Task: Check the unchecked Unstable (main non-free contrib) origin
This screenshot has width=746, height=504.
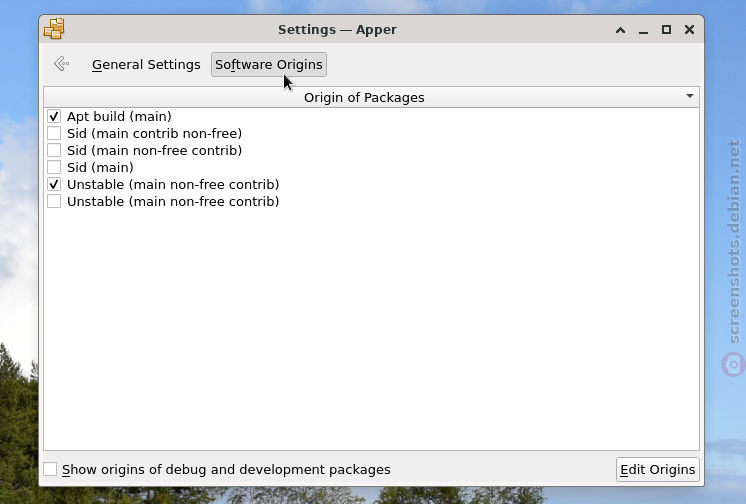Action: tap(54, 201)
